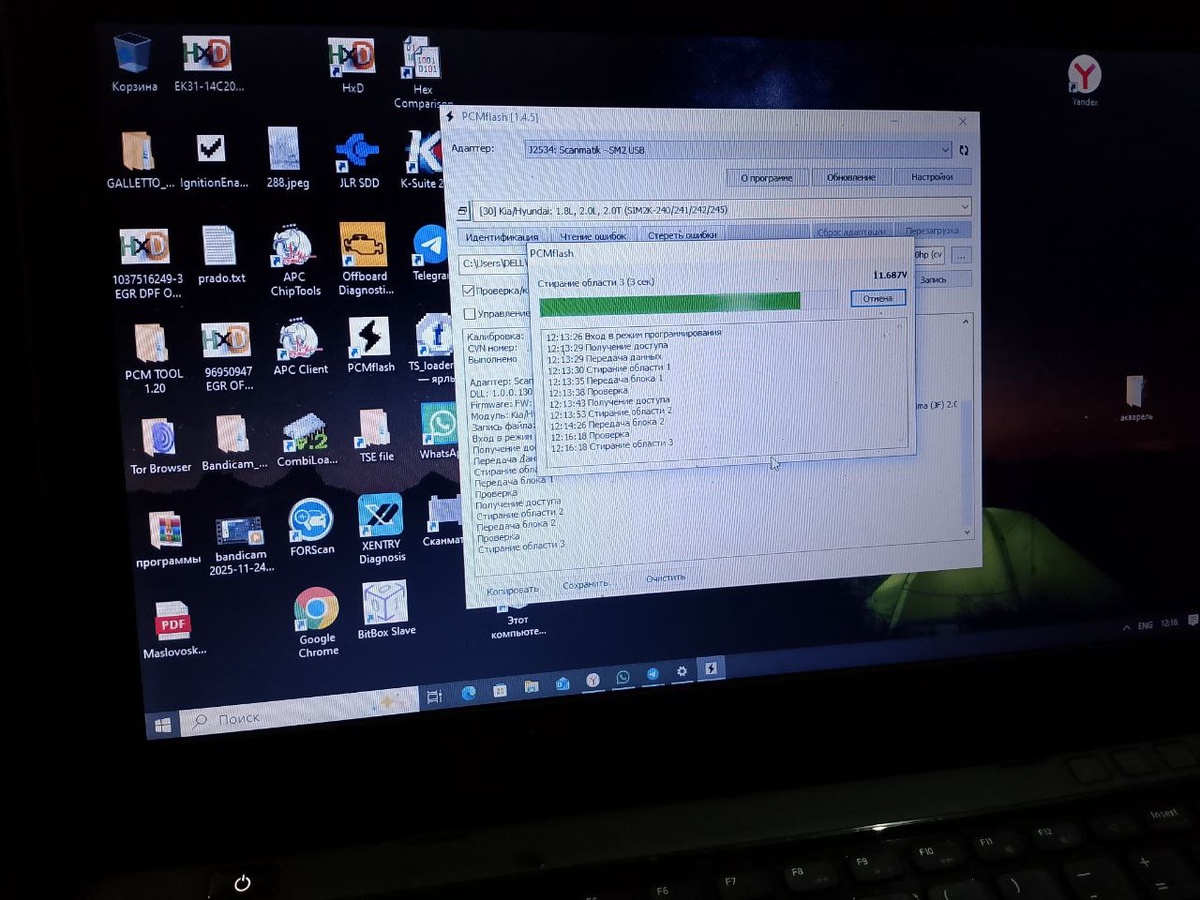This screenshot has height=900, width=1200.
Task: Toggle the Проверка checkbox in PCMflash
Action: click(469, 291)
